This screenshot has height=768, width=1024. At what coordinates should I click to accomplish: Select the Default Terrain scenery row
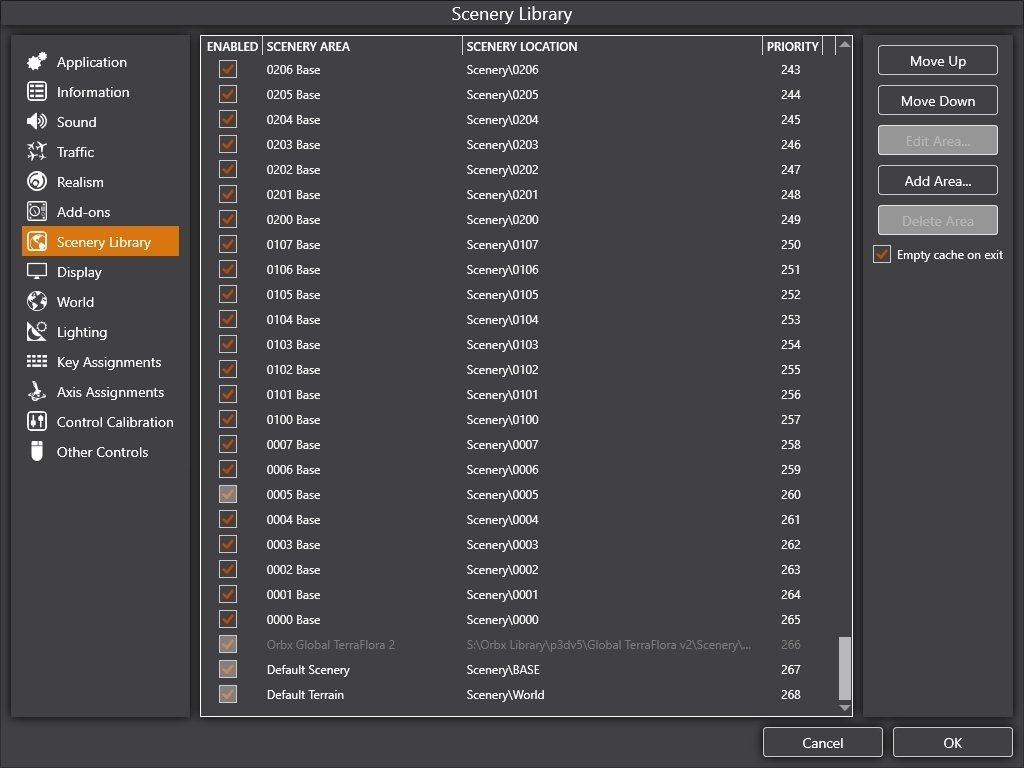click(305, 695)
